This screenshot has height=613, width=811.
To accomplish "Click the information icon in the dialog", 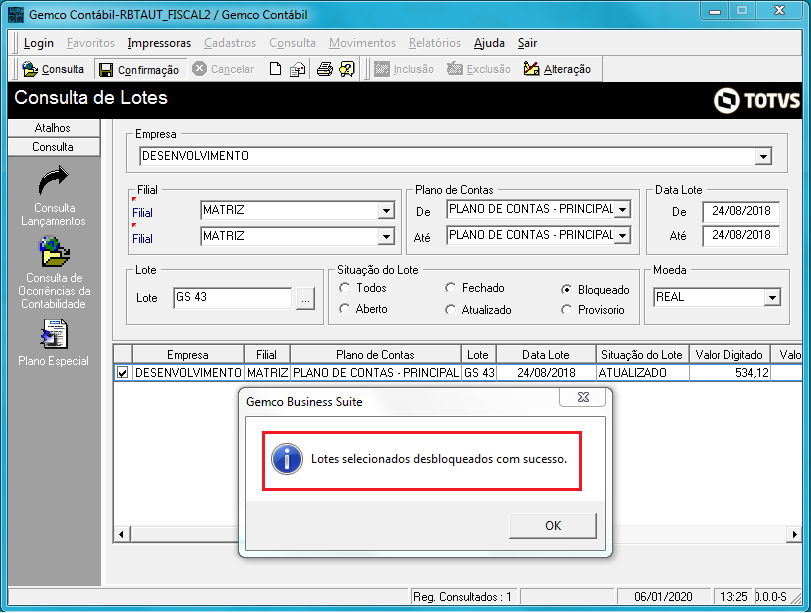I will tap(287, 459).
